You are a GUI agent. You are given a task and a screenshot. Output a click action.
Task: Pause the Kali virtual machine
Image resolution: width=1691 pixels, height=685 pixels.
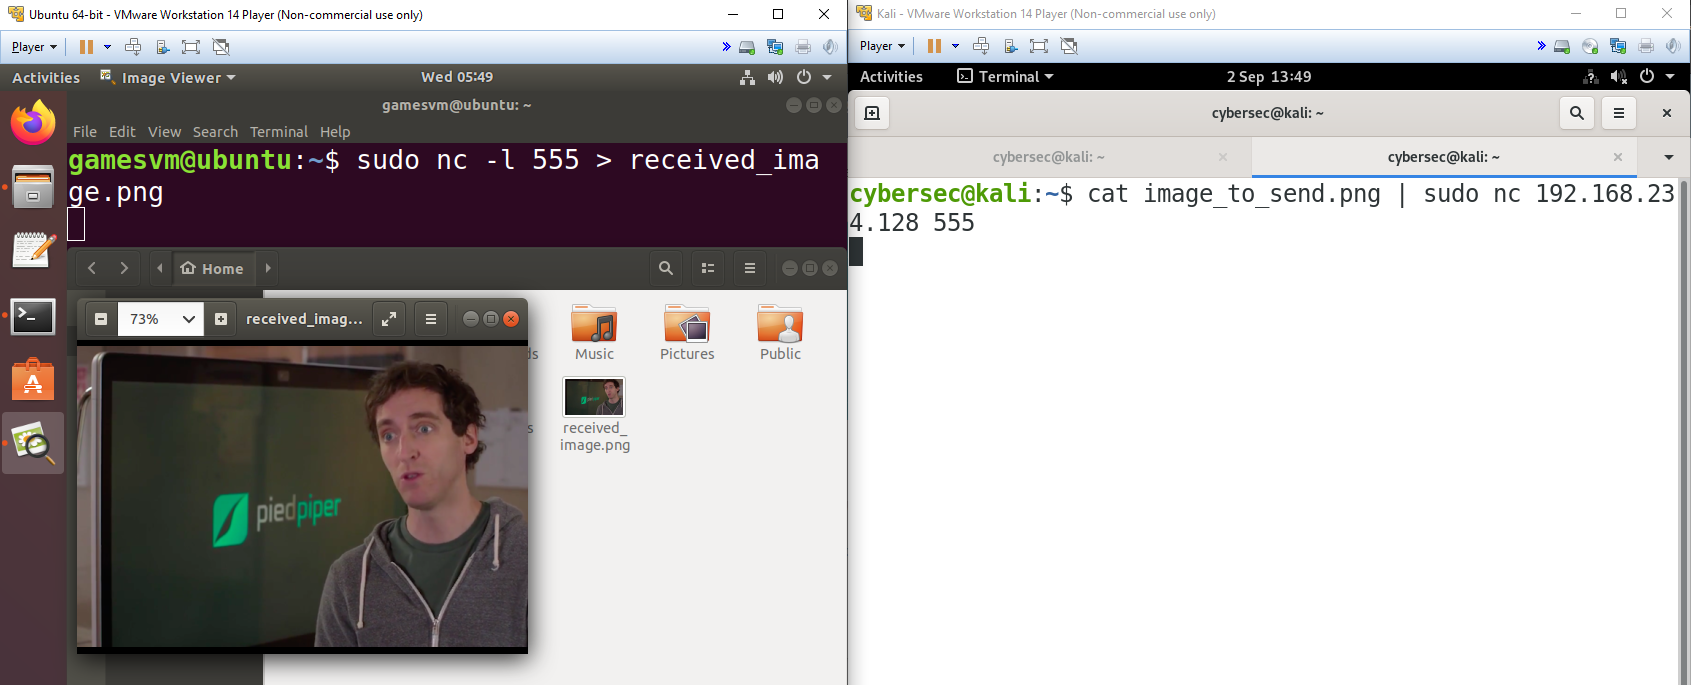coord(934,46)
